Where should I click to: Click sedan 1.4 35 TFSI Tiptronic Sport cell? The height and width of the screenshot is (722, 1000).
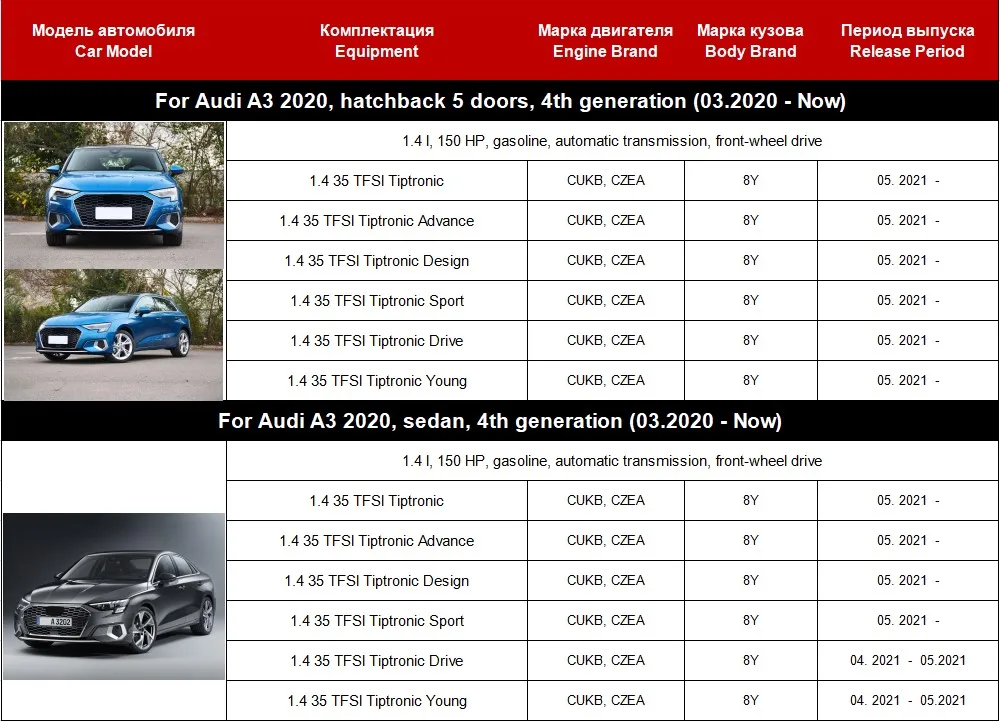pyautogui.click(x=377, y=621)
